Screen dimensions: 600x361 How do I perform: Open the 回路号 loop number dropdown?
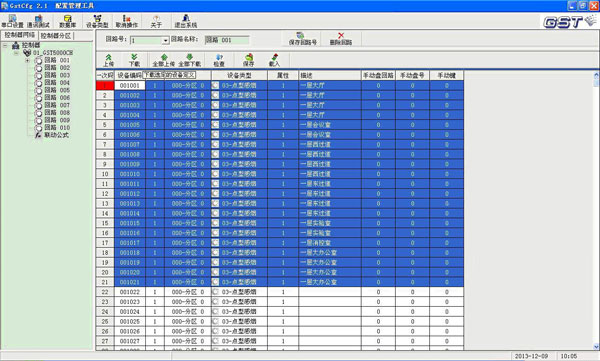click(165, 40)
